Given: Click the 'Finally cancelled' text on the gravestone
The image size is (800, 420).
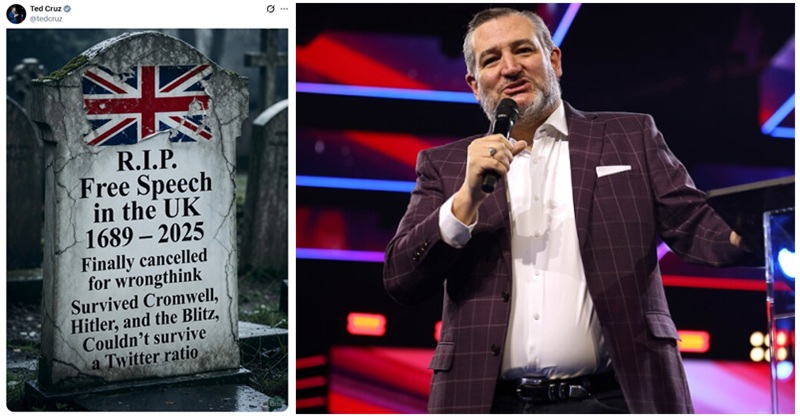Looking at the screenshot, I should tap(144, 261).
